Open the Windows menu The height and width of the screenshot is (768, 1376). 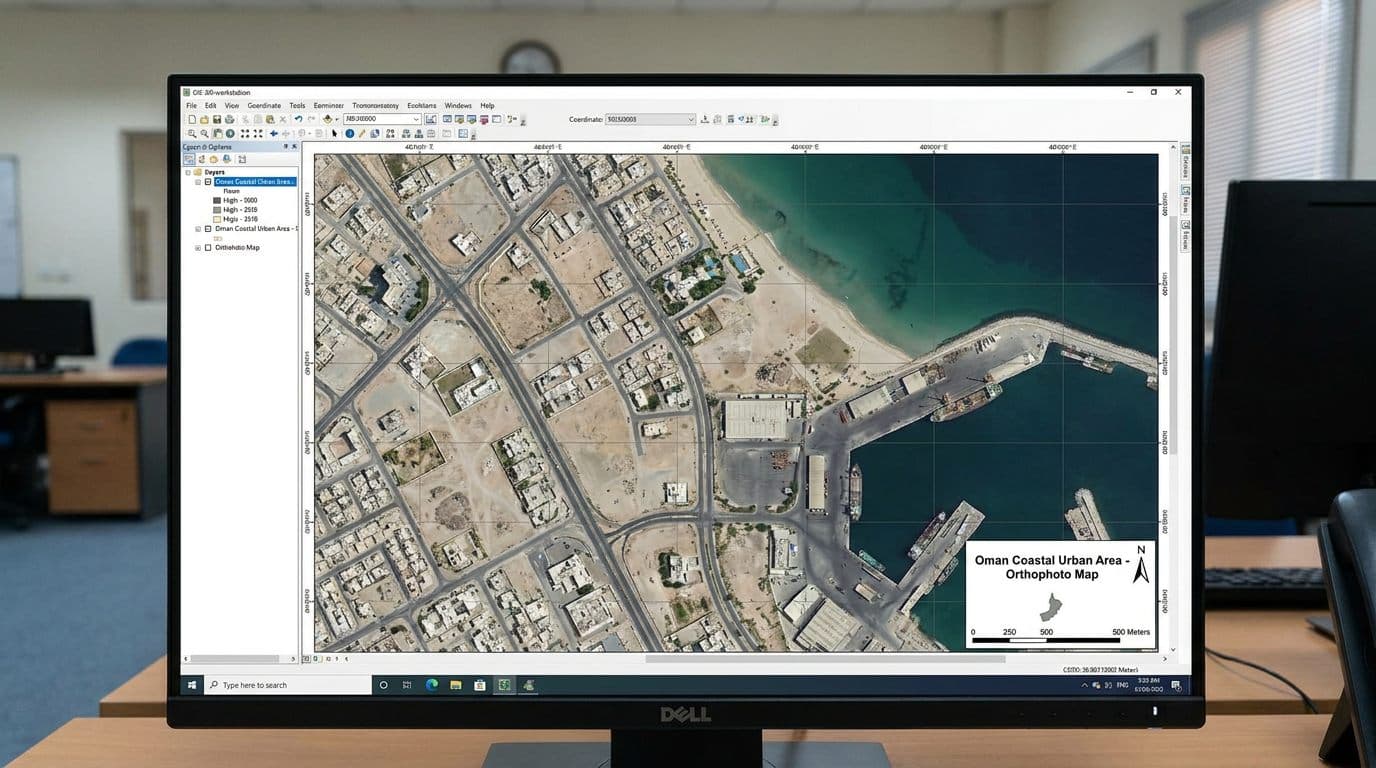(x=458, y=105)
